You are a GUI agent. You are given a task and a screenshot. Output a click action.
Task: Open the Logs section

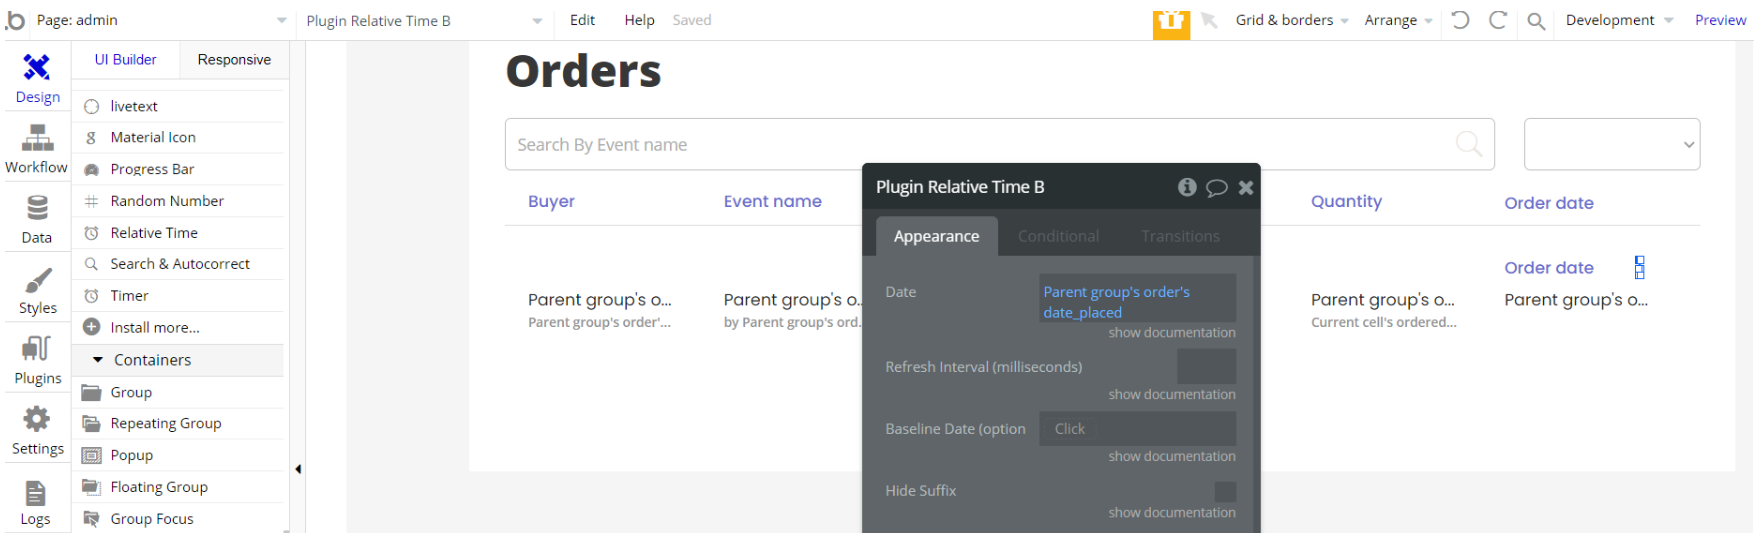(36, 501)
